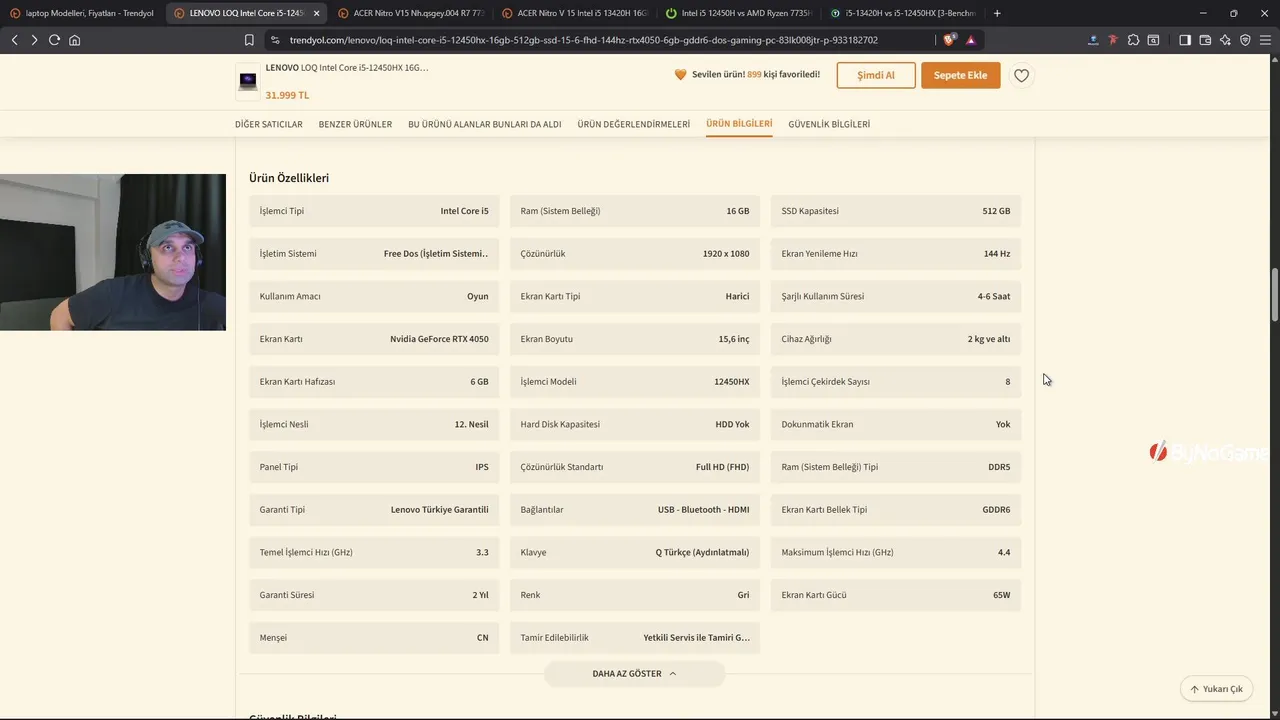Open the Brave Wallet icon
Screen dimensions: 1280x720
[x=1205, y=40]
